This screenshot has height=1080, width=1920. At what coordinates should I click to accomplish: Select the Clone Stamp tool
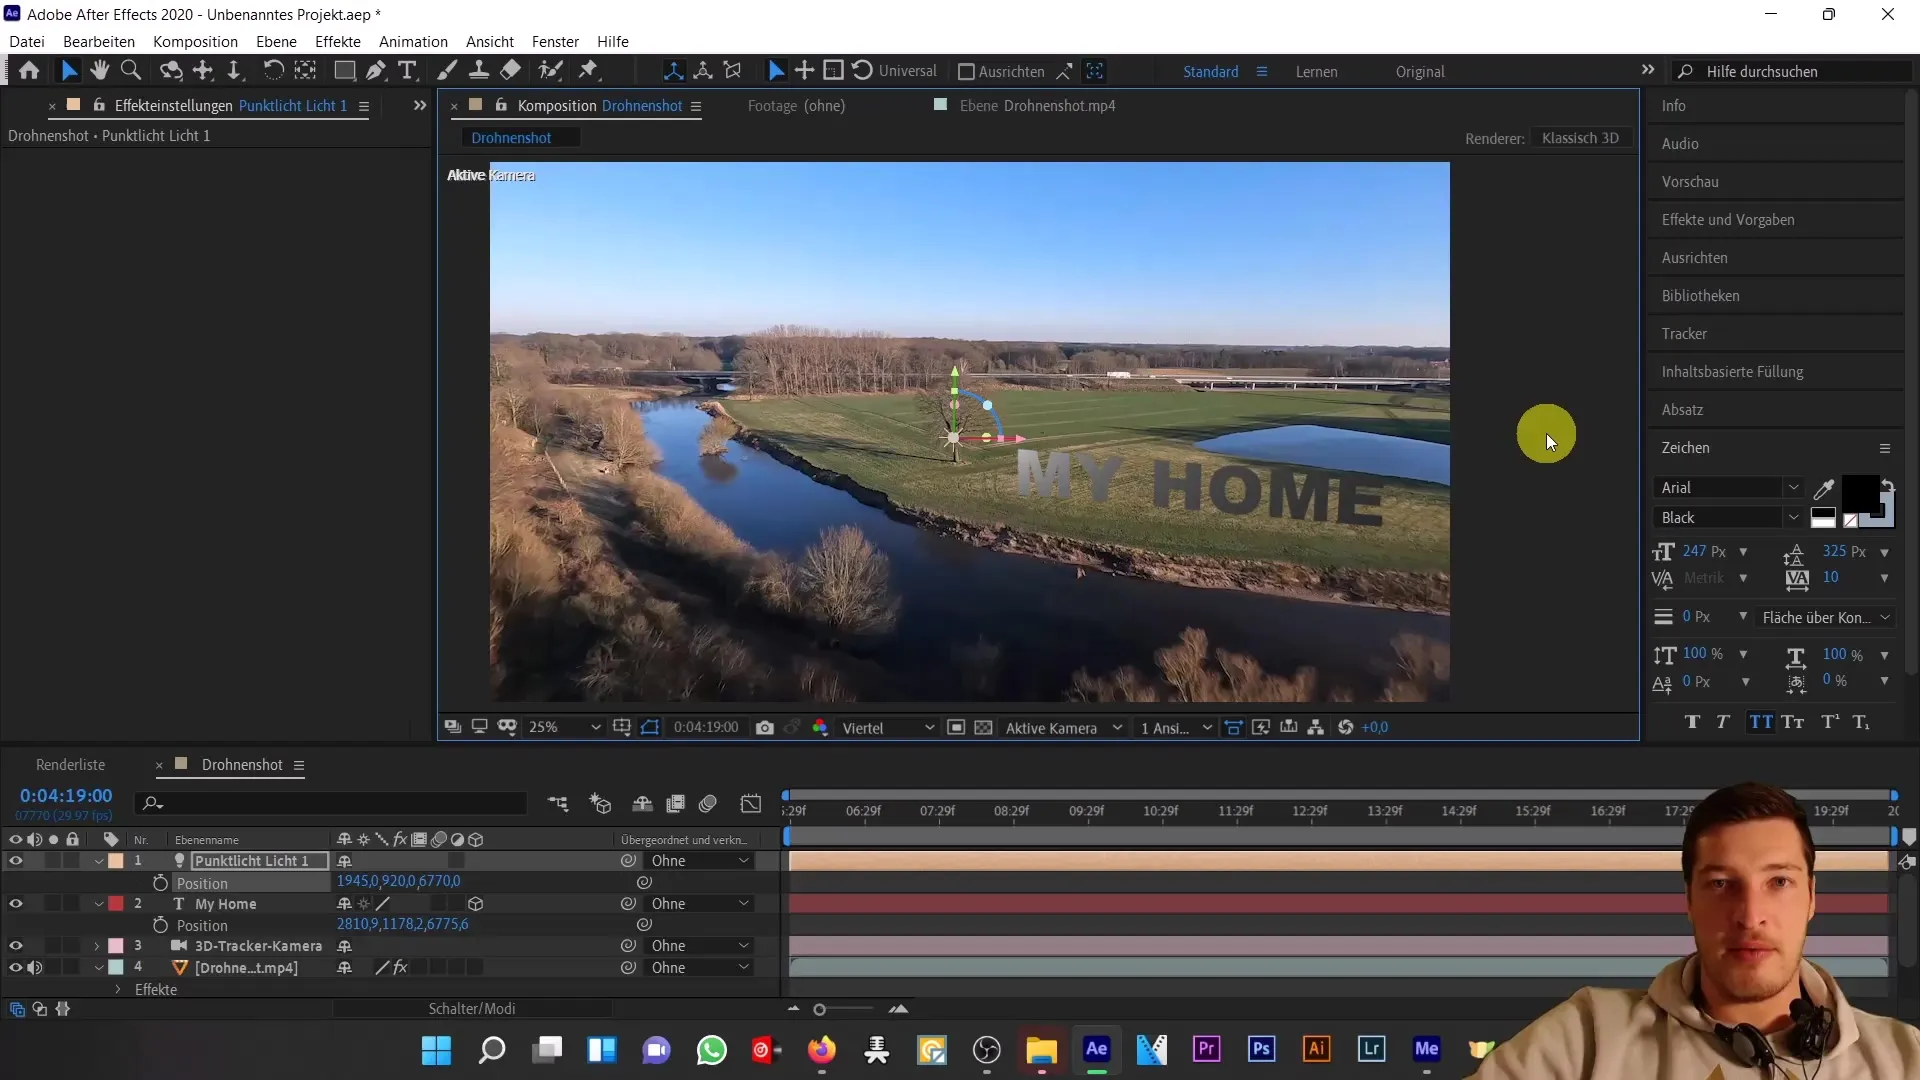pyautogui.click(x=479, y=71)
